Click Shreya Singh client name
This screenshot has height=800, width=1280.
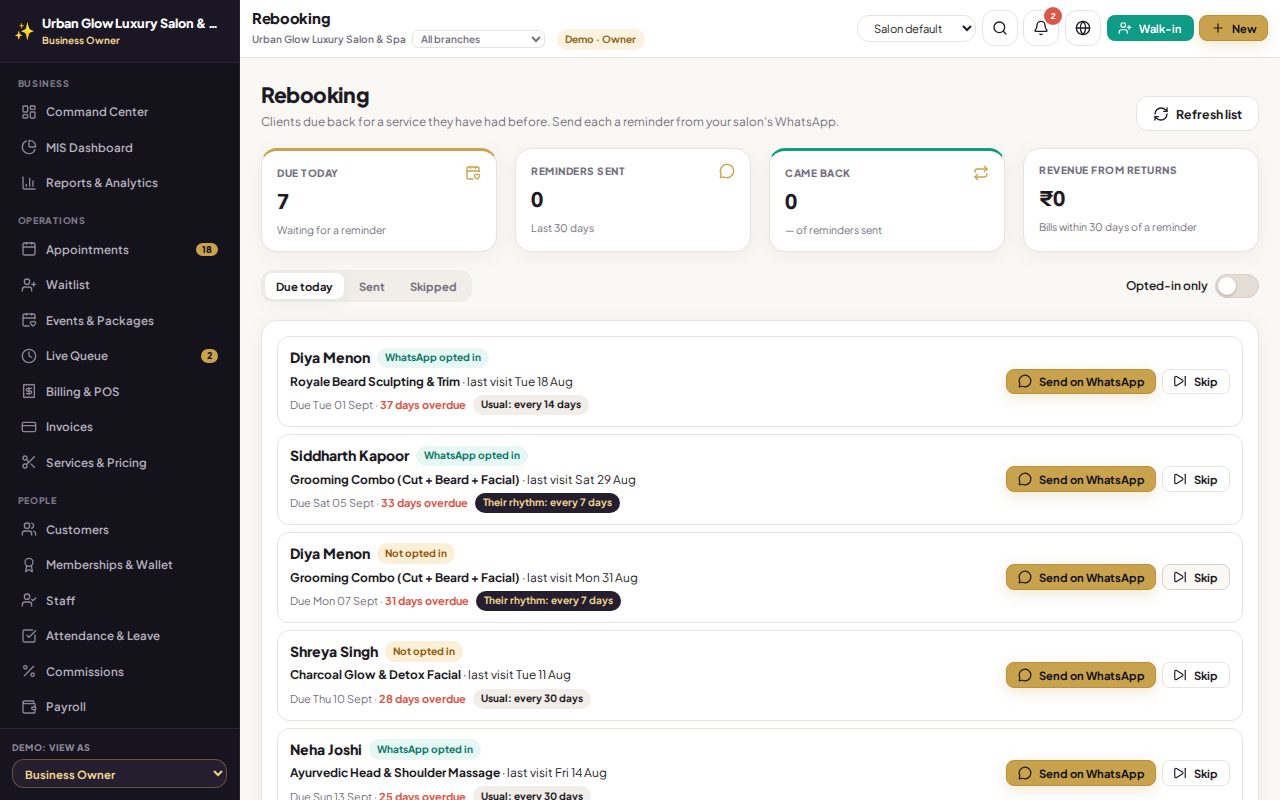tap(334, 652)
